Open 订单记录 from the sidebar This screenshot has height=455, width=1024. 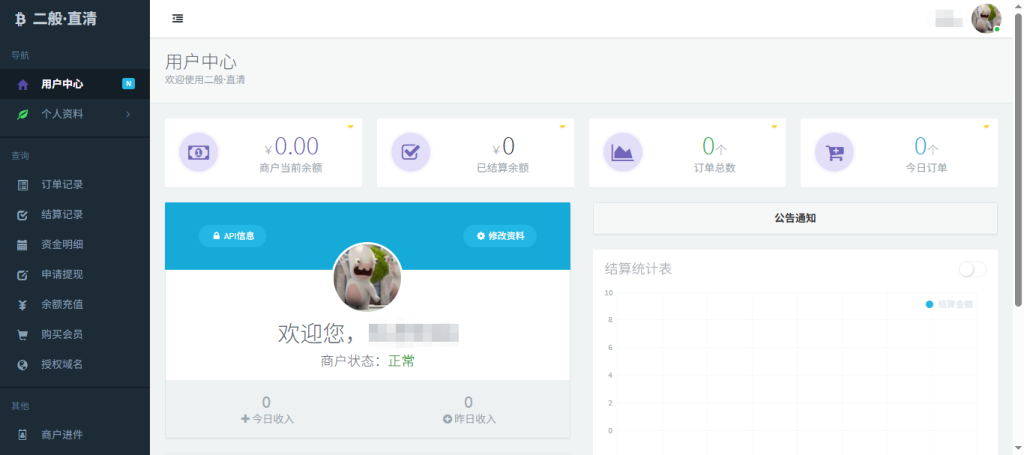click(x=75, y=185)
